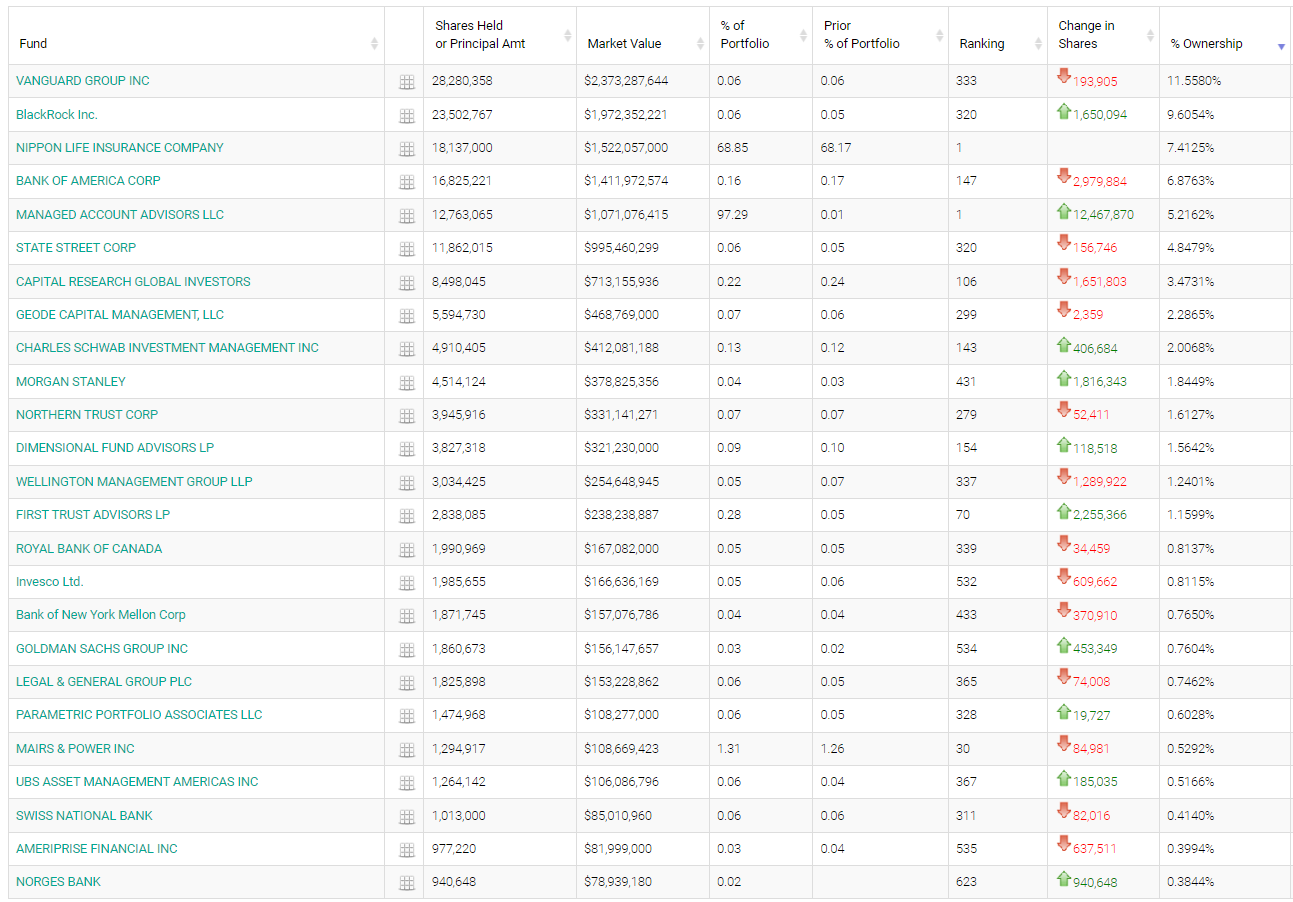Open BlackRock Inc. fund link
1293x902 pixels.
click(x=57, y=114)
